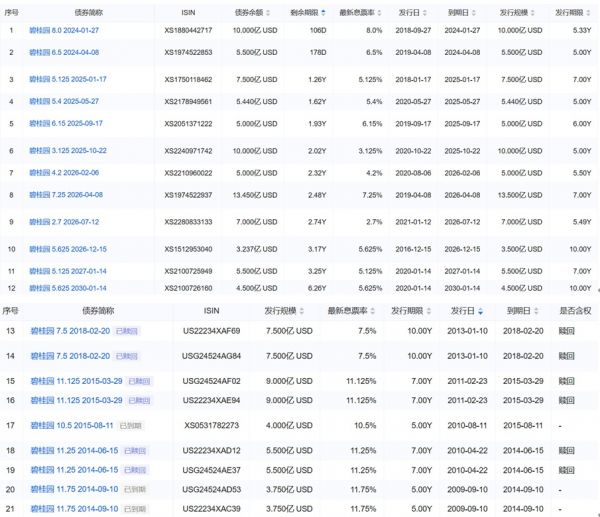This screenshot has height=517, width=600.
Task: Click the 是否含权 column header
Action: 575,311
